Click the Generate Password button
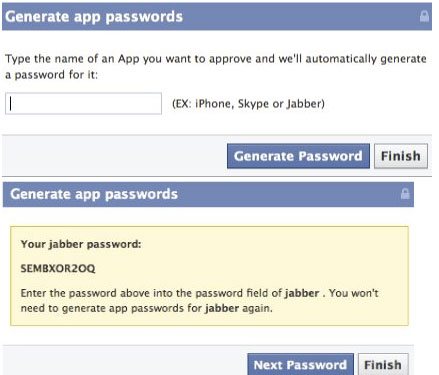The height and width of the screenshot is (375, 439). [x=298, y=156]
